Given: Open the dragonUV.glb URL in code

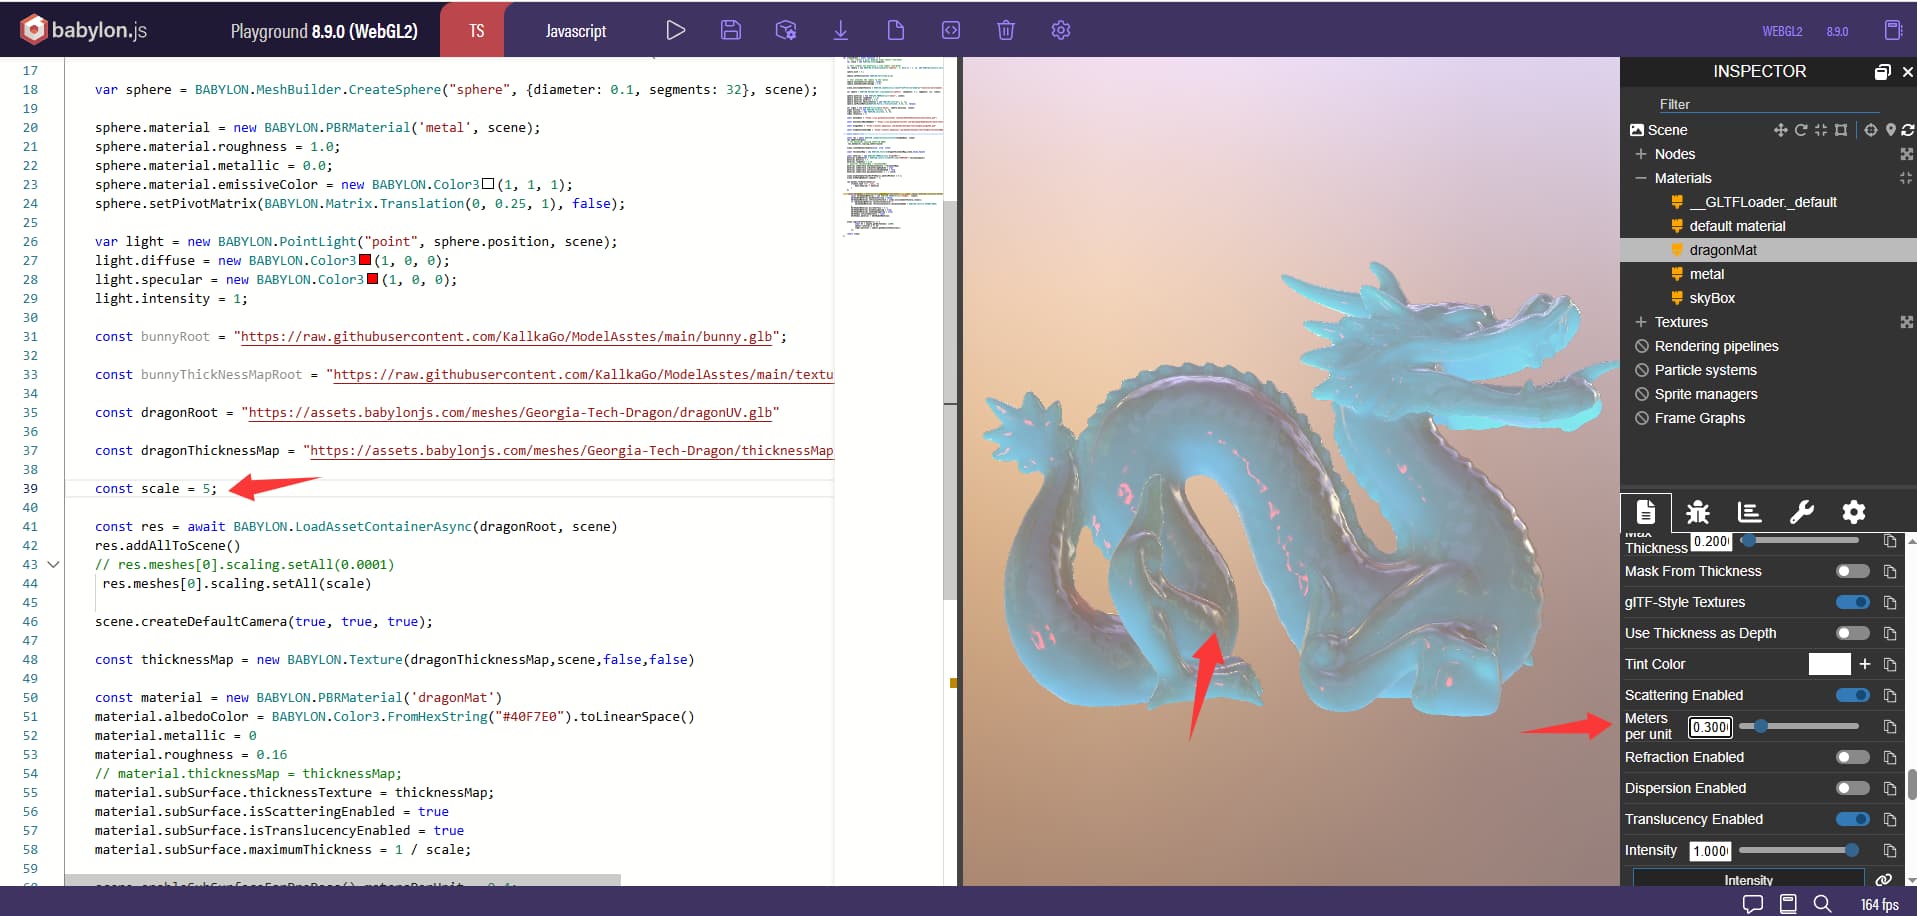Looking at the screenshot, I should pyautogui.click(x=510, y=413).
